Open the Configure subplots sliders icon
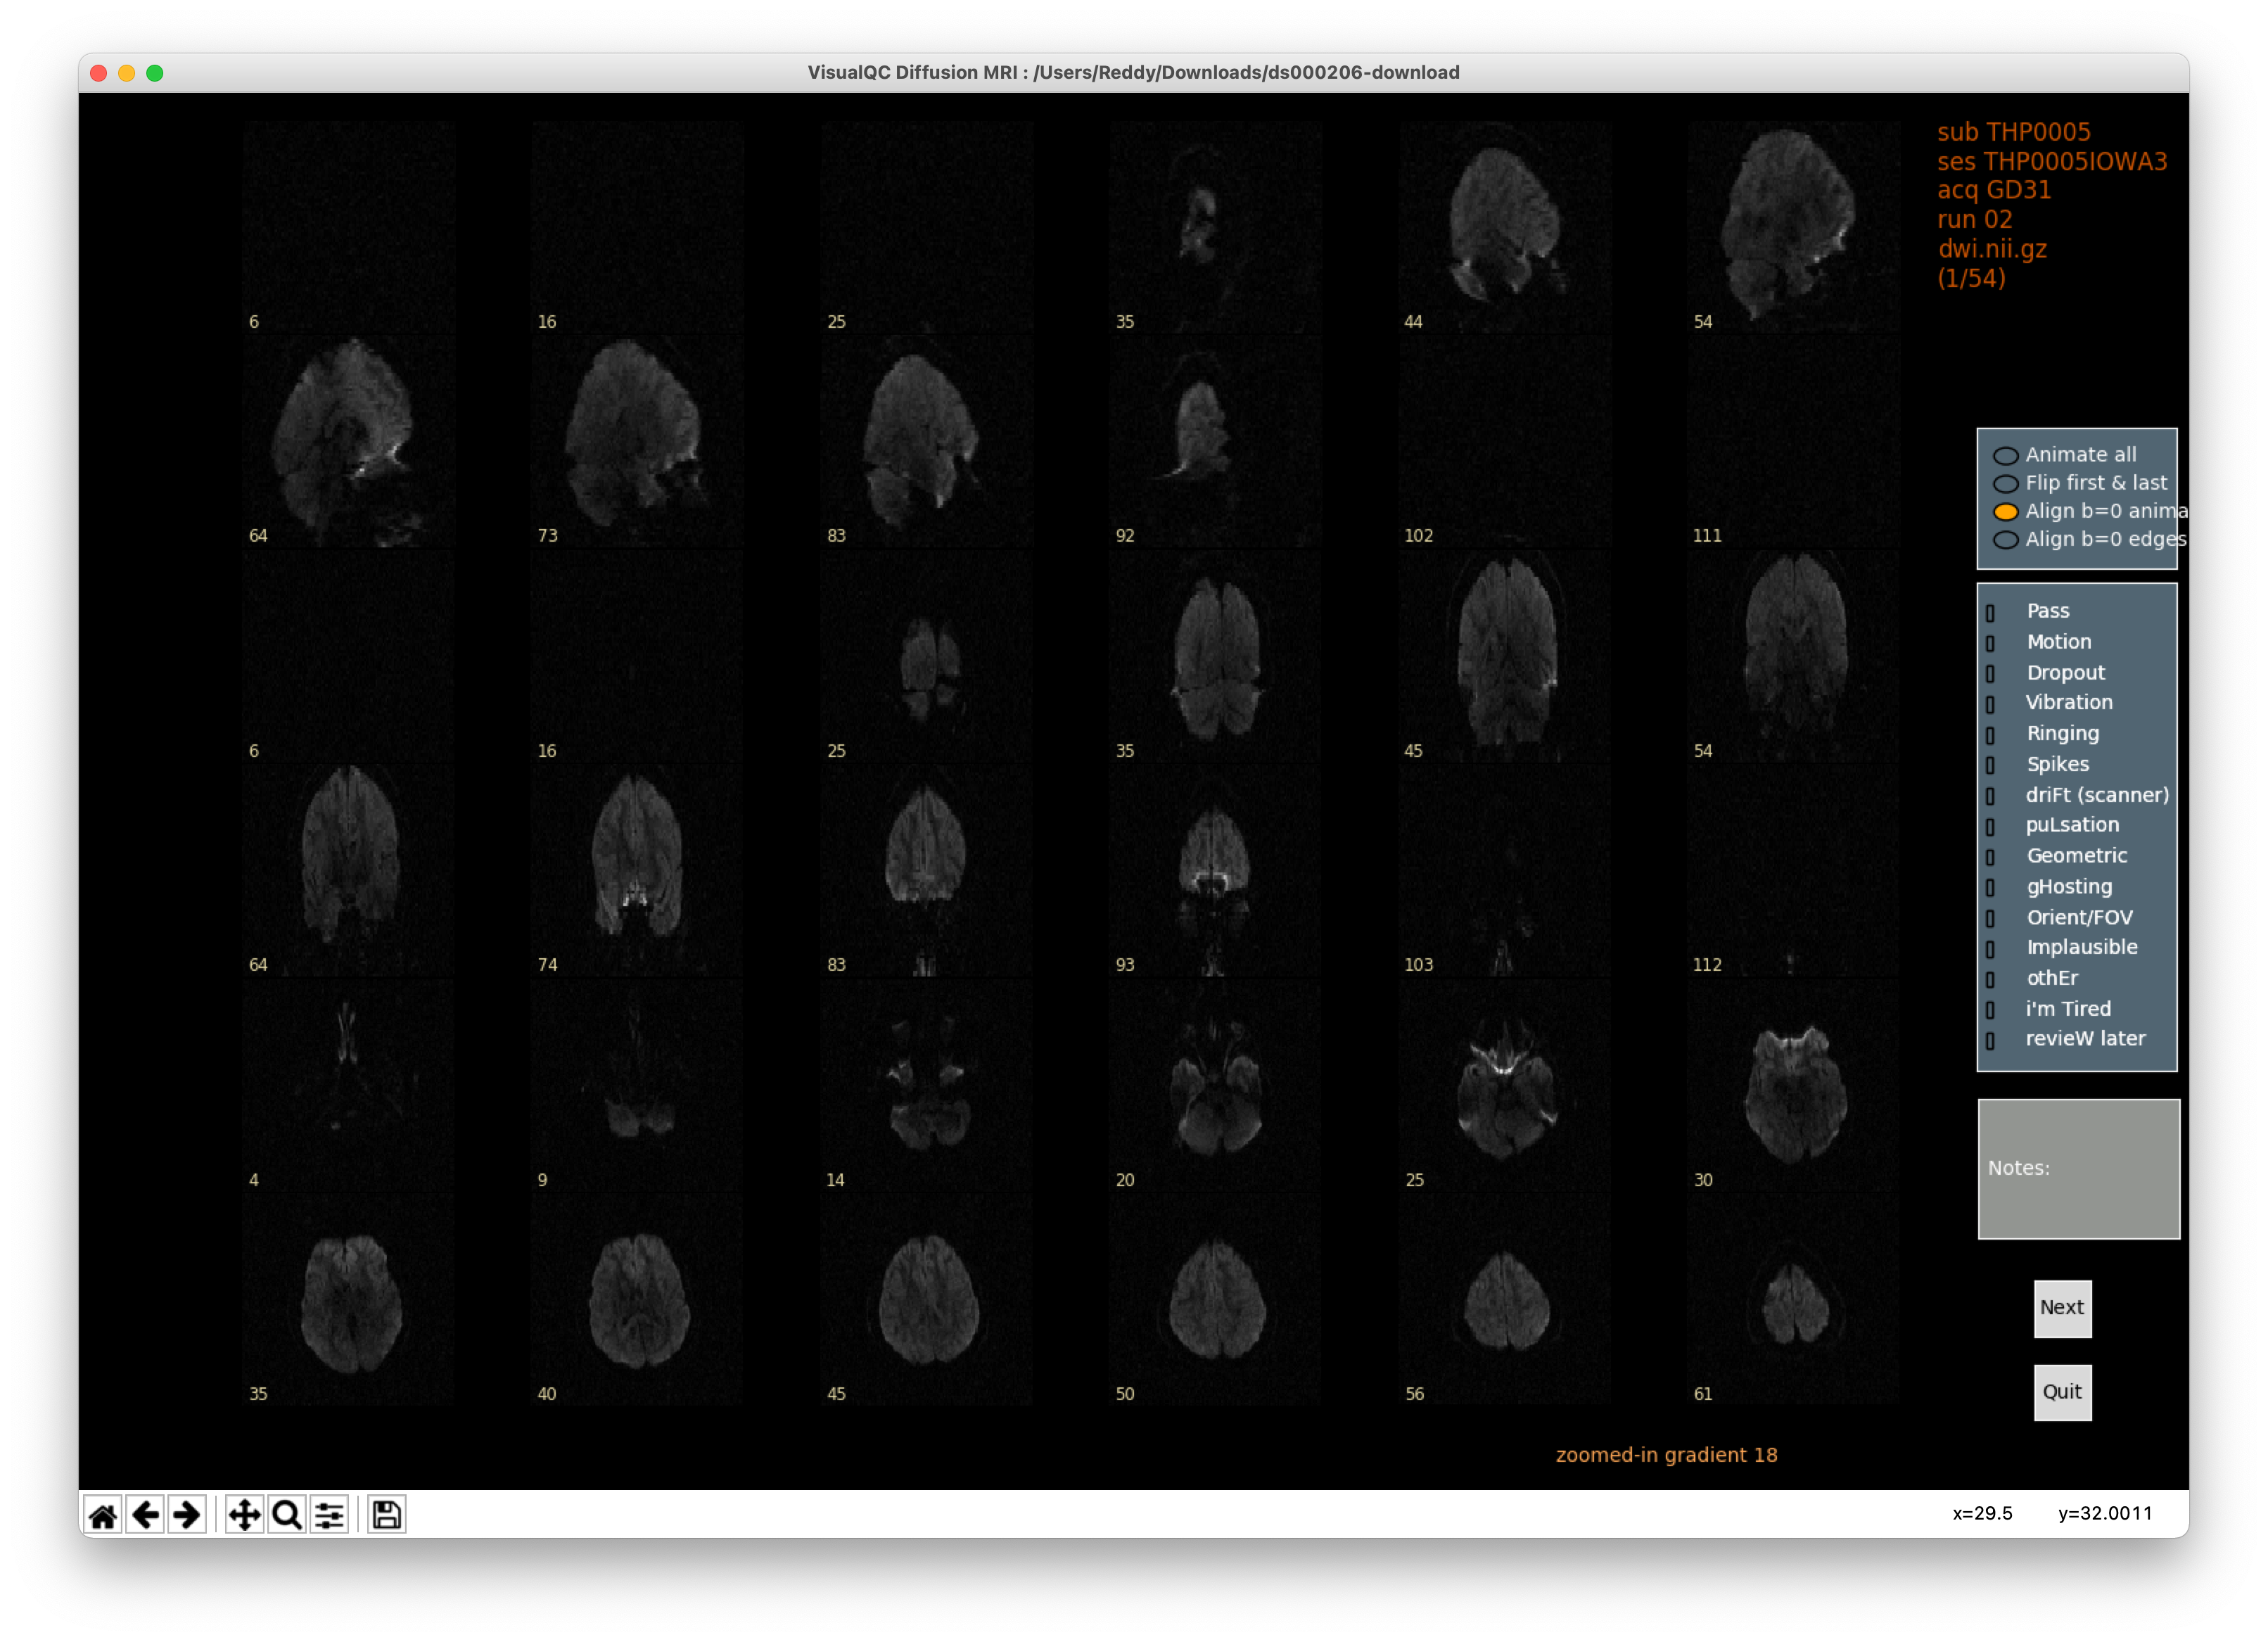 [x=329, y=1514]
